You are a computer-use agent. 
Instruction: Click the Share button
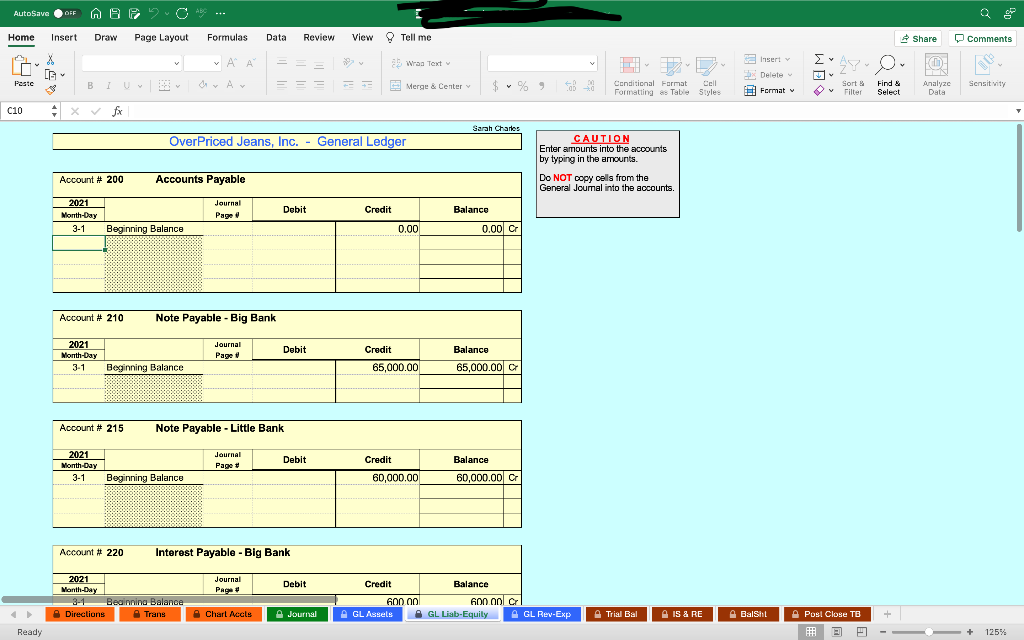917,37
